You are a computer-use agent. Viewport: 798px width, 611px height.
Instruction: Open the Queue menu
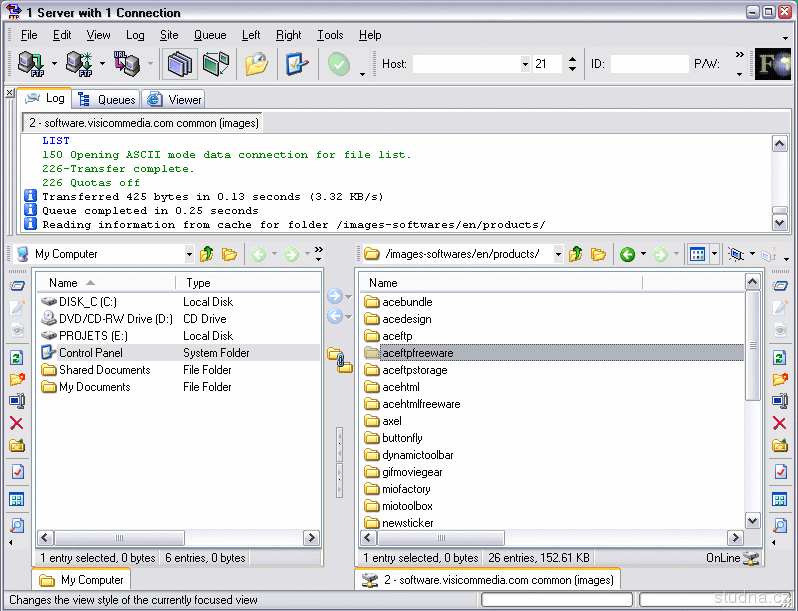pyautogui.click(x=210, y=35)
